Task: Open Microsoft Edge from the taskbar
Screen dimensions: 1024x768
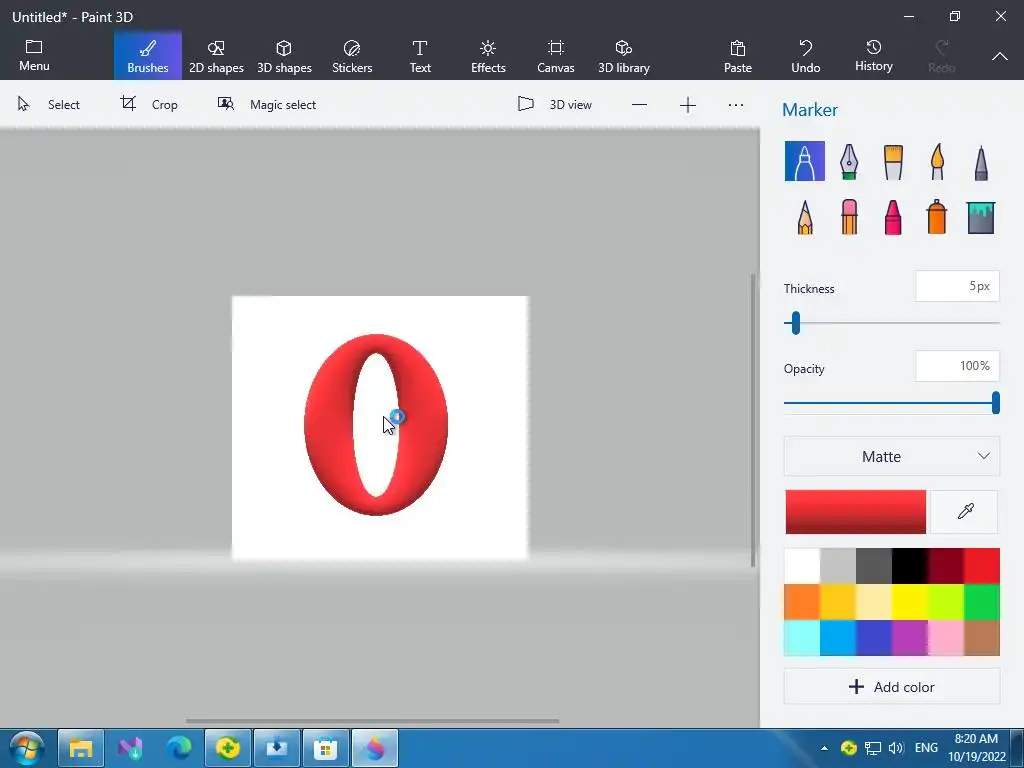Action: point(179,748)
